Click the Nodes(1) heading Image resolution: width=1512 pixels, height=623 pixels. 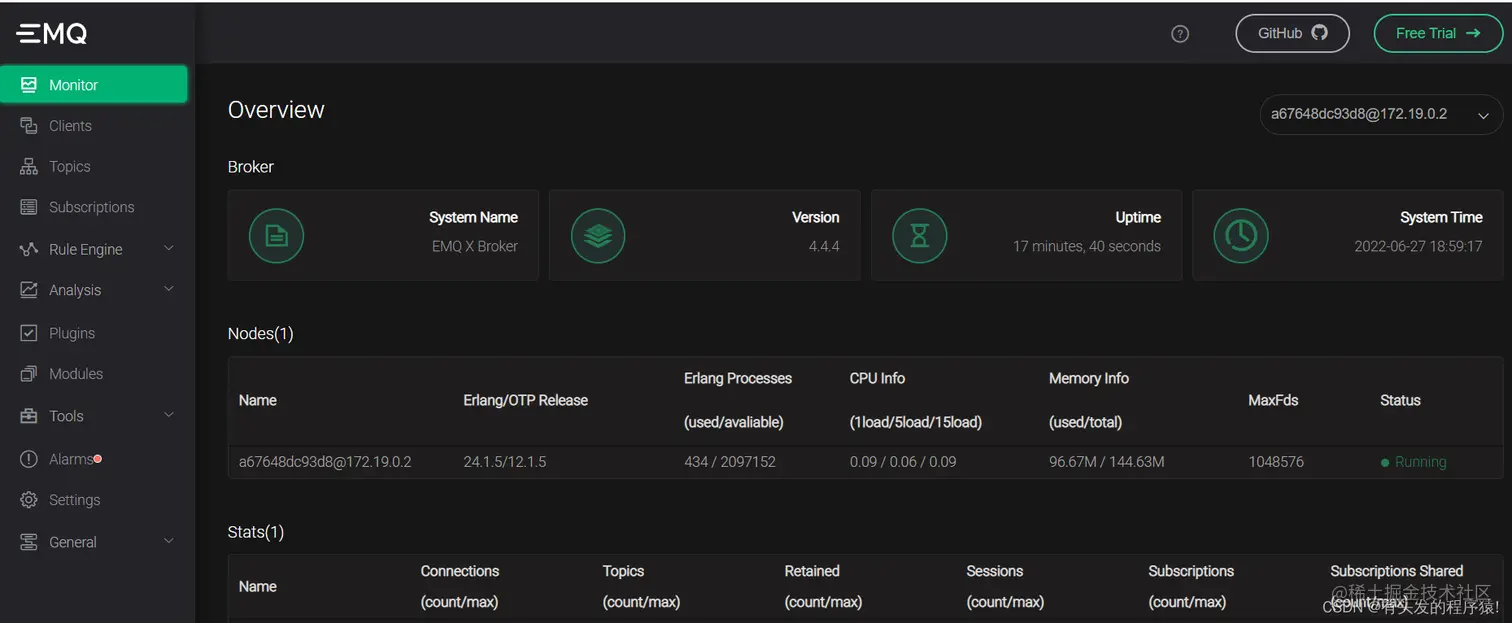coord(261,334)
